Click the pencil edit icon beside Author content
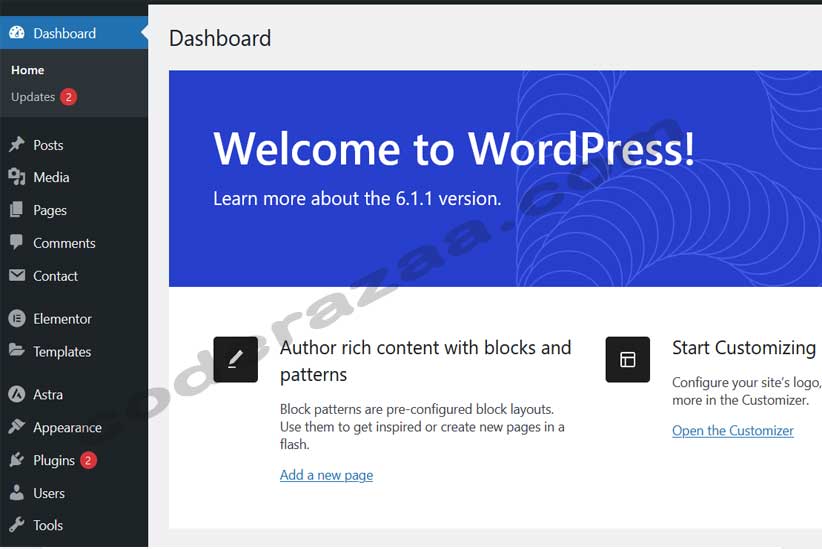822x549 pixels. [x=235, y=360]
